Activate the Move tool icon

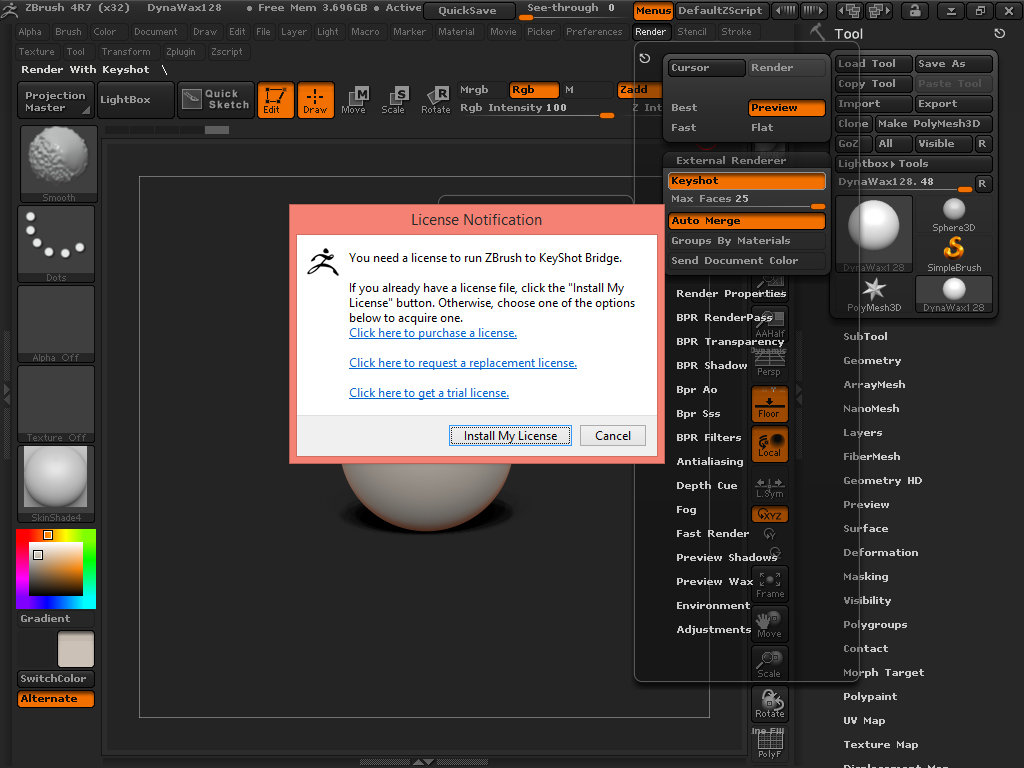[x=355, y=101]
